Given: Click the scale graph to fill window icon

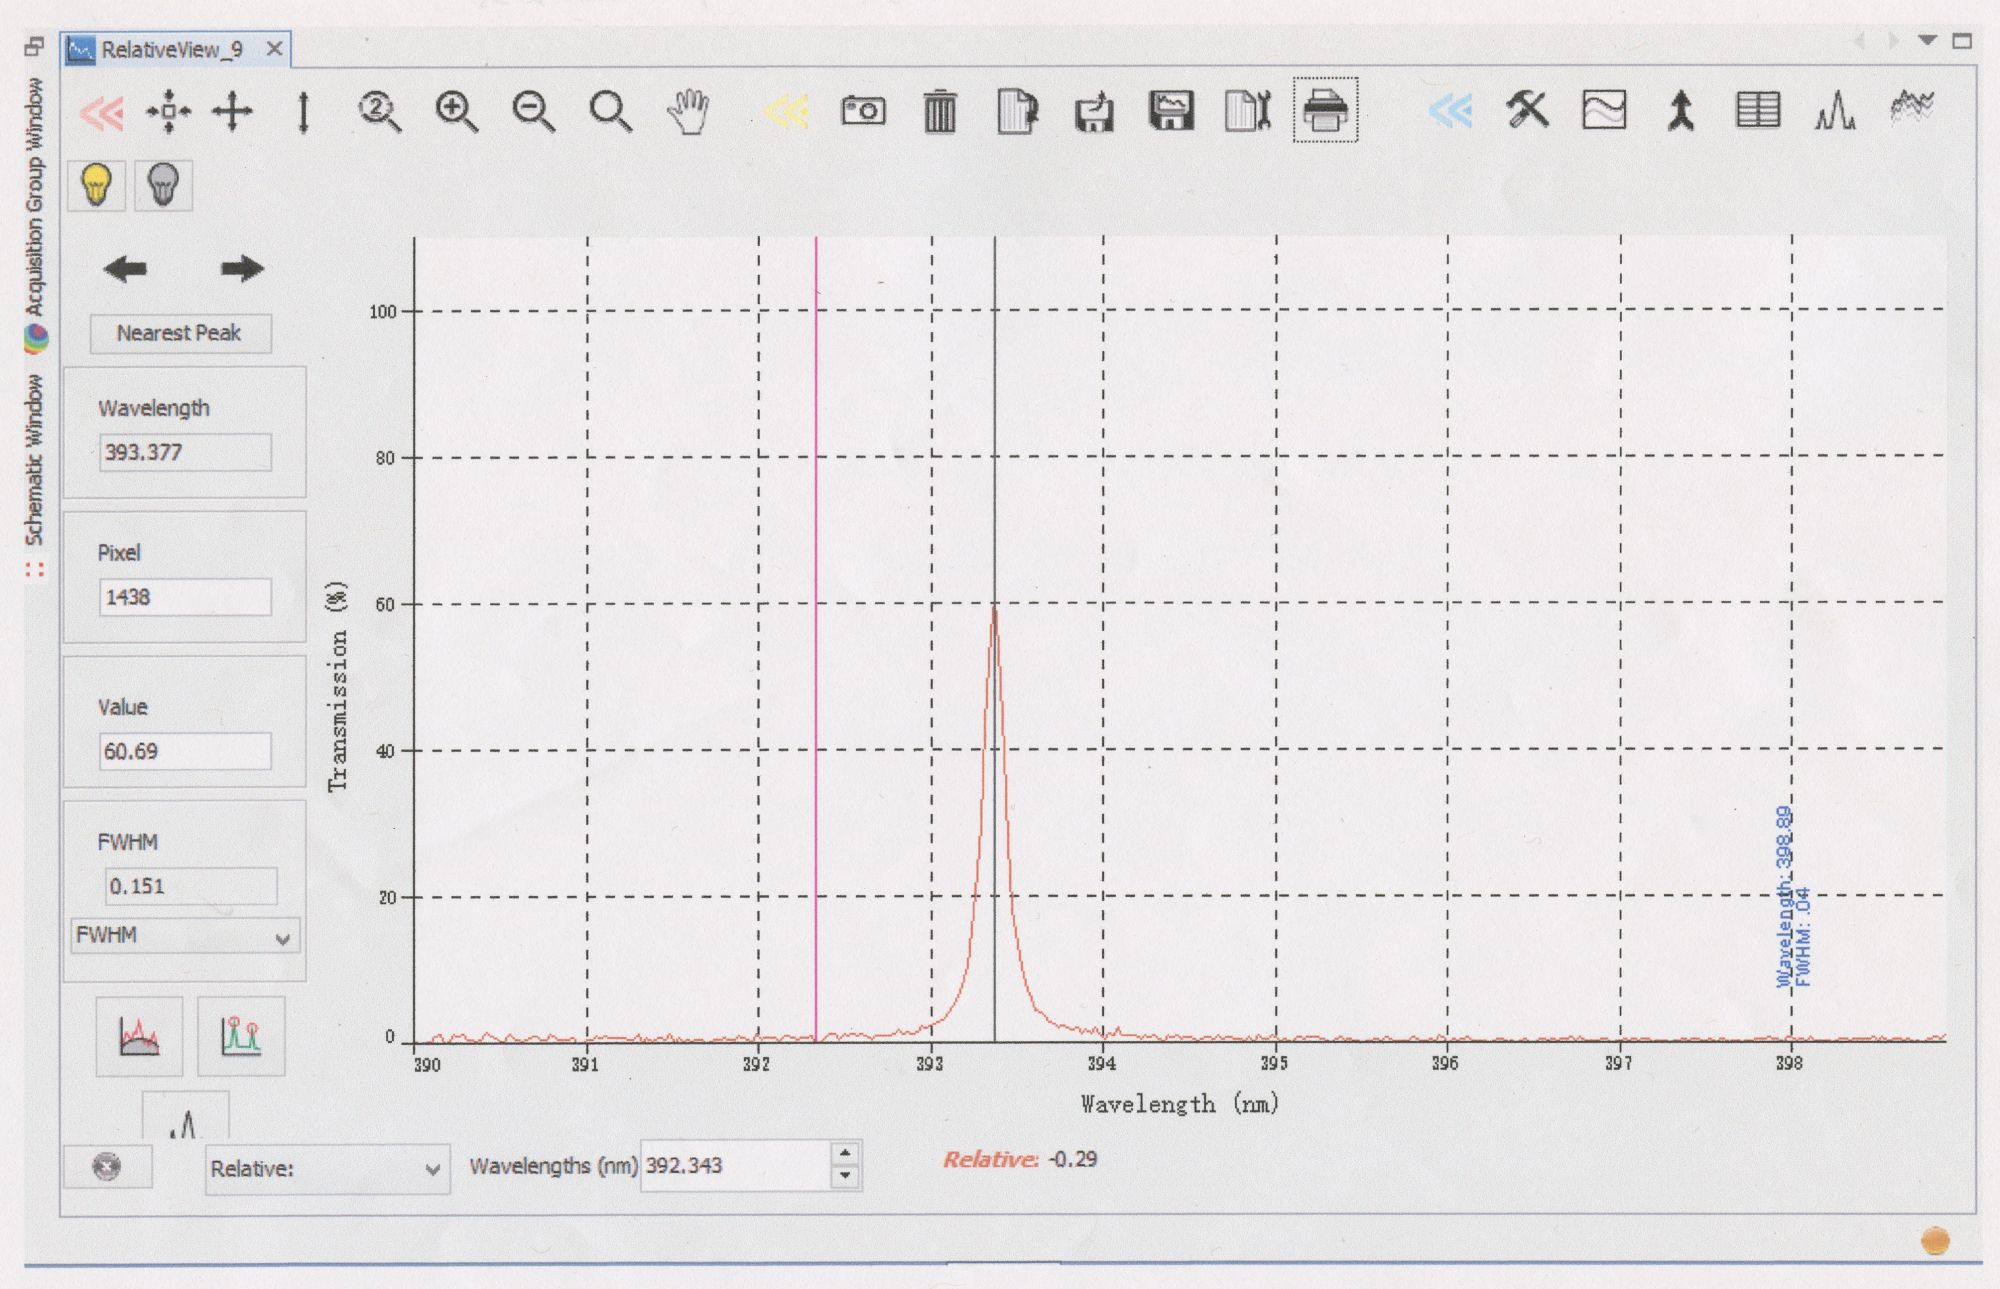Looking at the screenshot, I should click(x=168, y=111).
